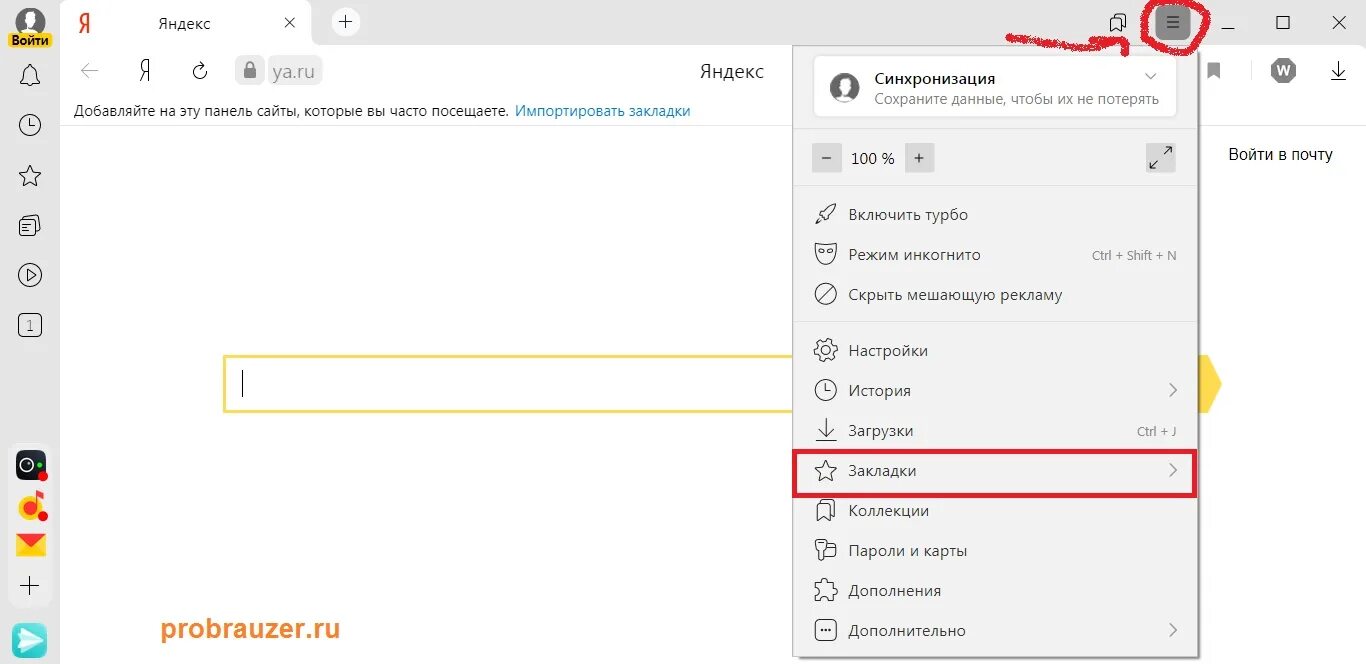Open a new tab with plus button

pyautogui.click(x=345, y=22)
